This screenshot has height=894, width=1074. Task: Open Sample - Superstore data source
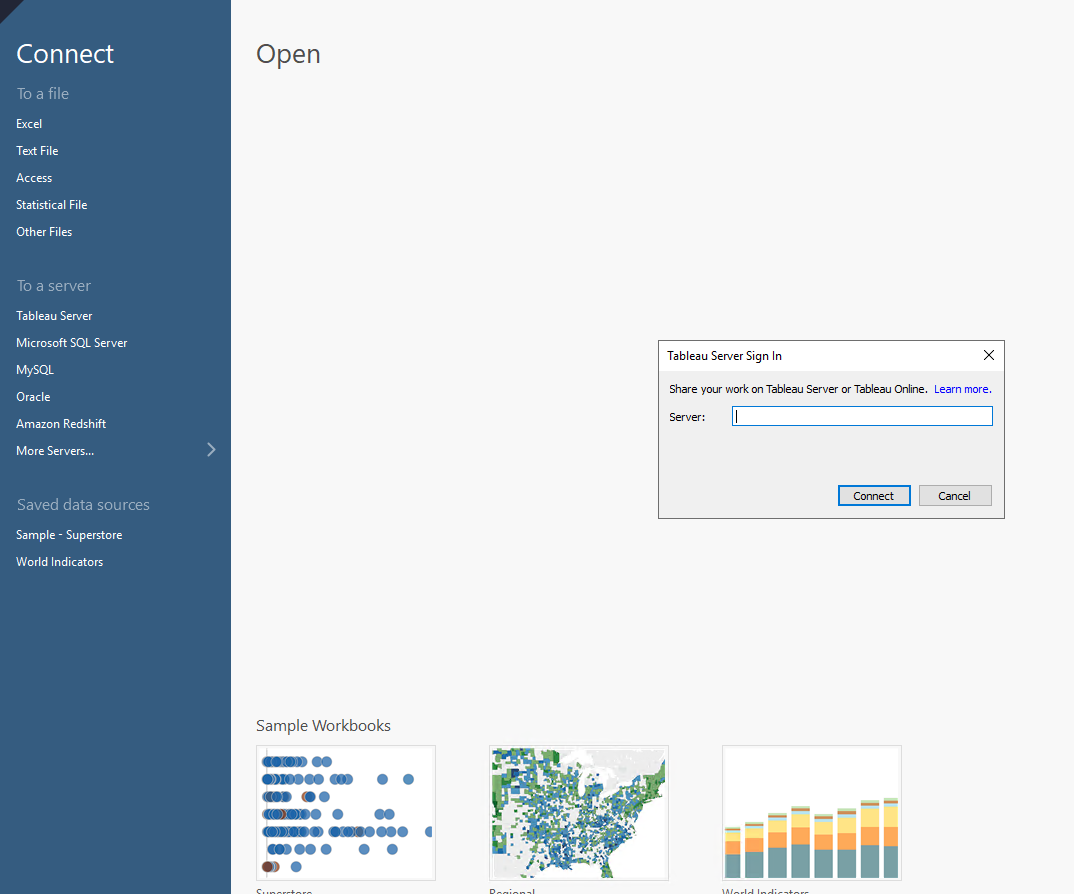(69, 535)
